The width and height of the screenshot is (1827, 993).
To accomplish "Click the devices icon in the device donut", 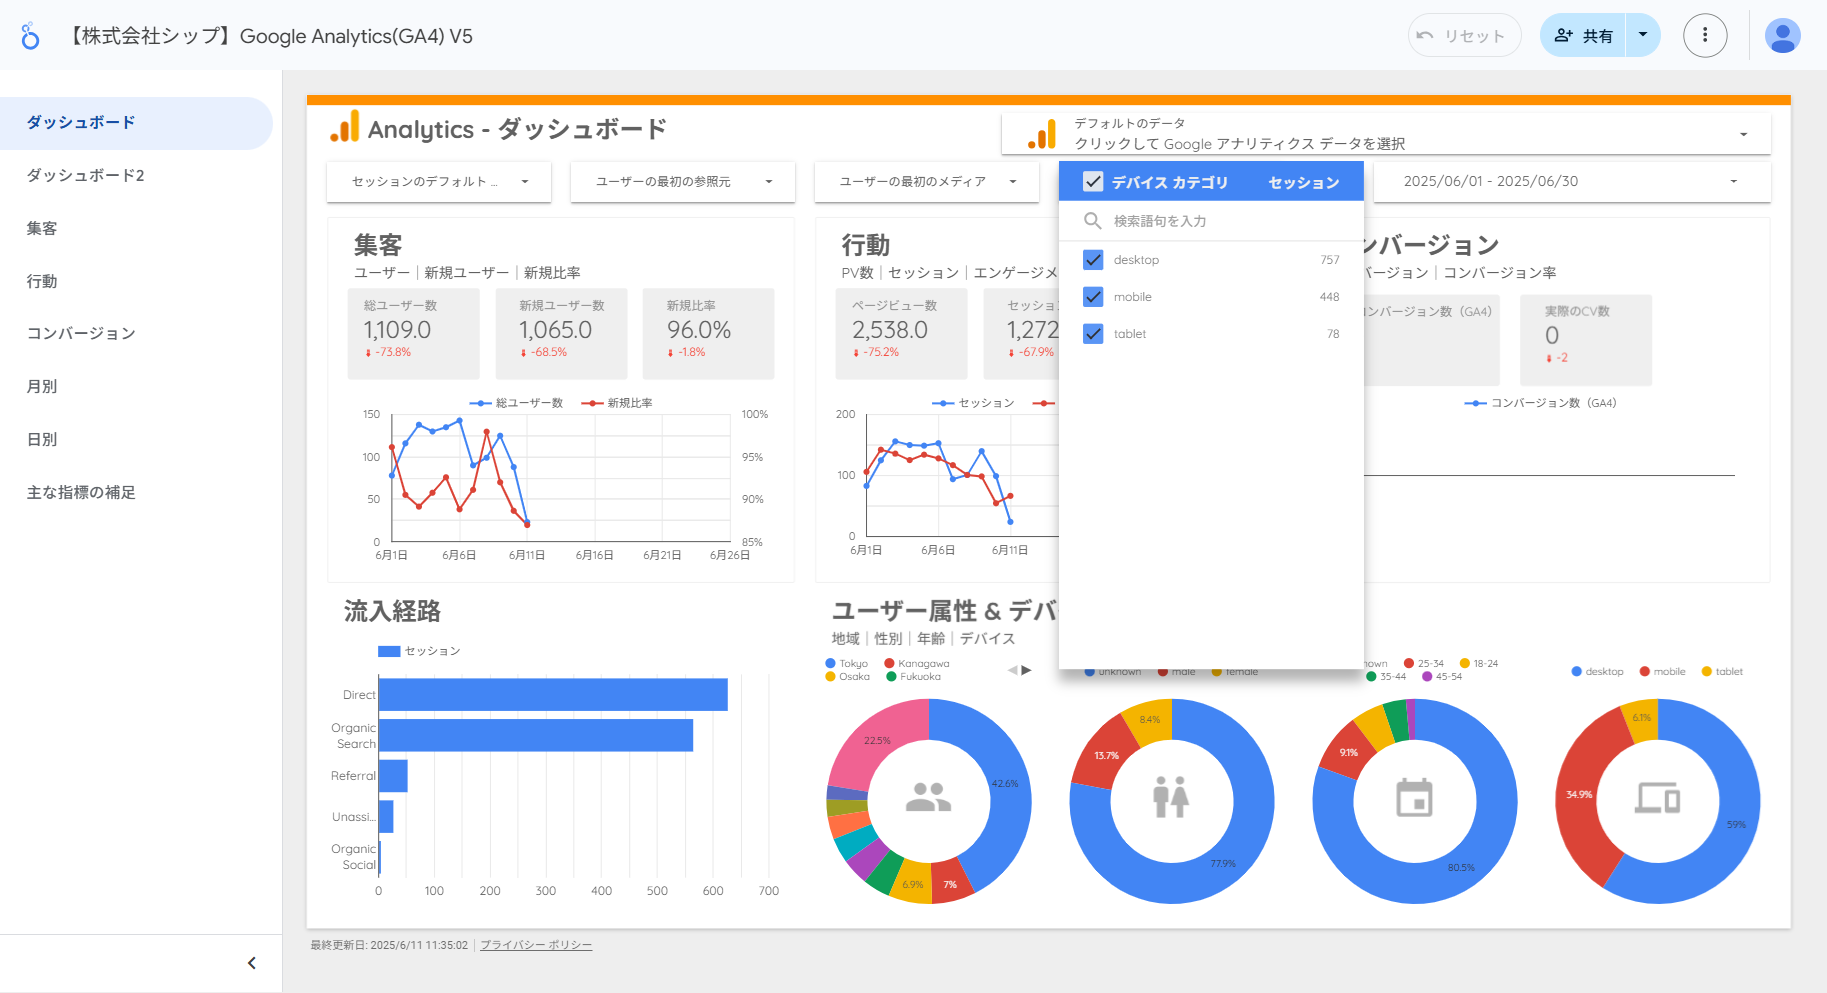I will (x=1657, y=797).
